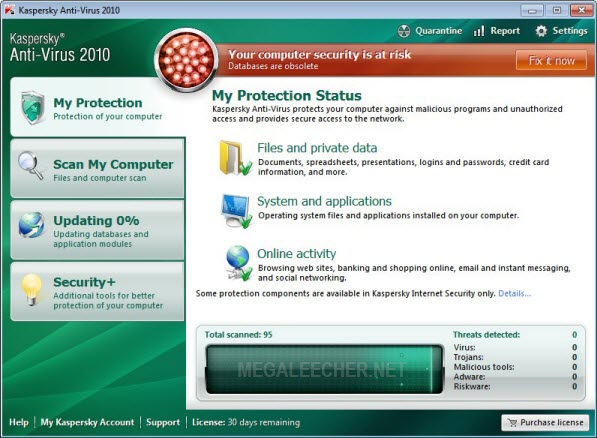Click the 'Virus:' count row

coord(515,347)
